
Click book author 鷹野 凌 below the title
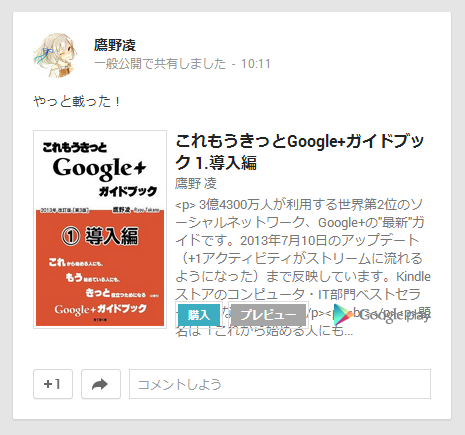196,183
